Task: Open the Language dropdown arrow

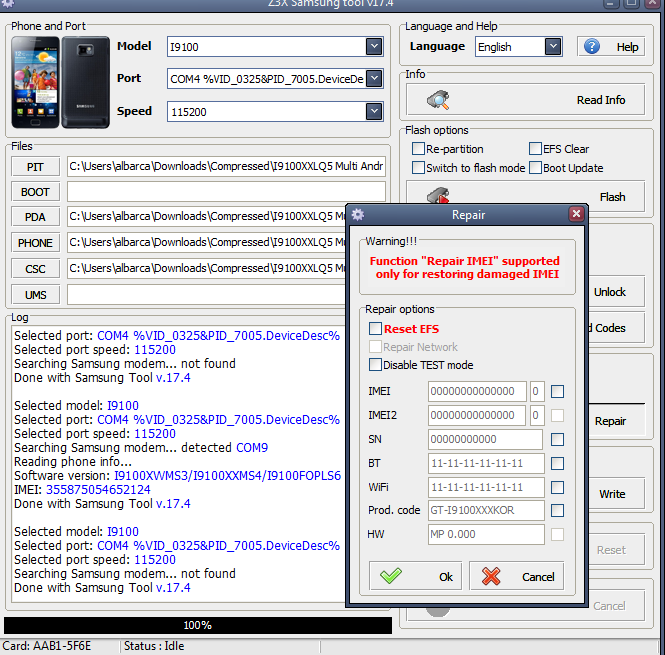Action: coord(553,46)
